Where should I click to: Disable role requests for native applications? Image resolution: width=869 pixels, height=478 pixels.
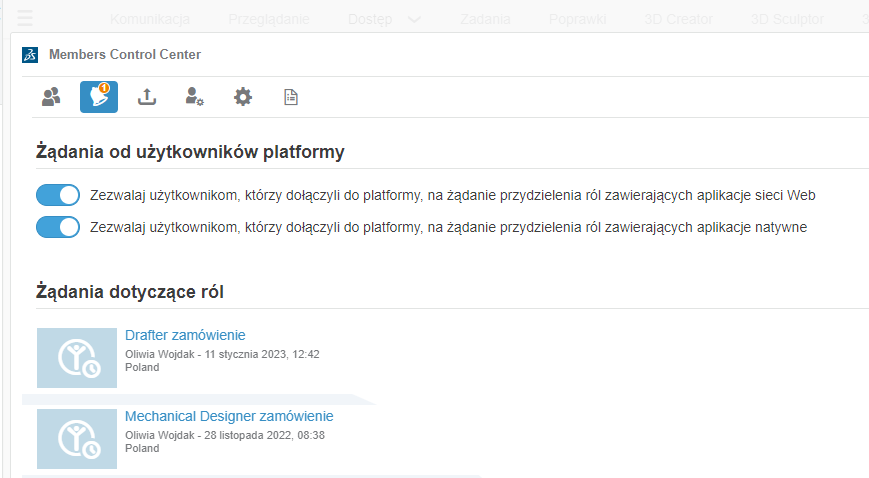[x=58, y=227]
